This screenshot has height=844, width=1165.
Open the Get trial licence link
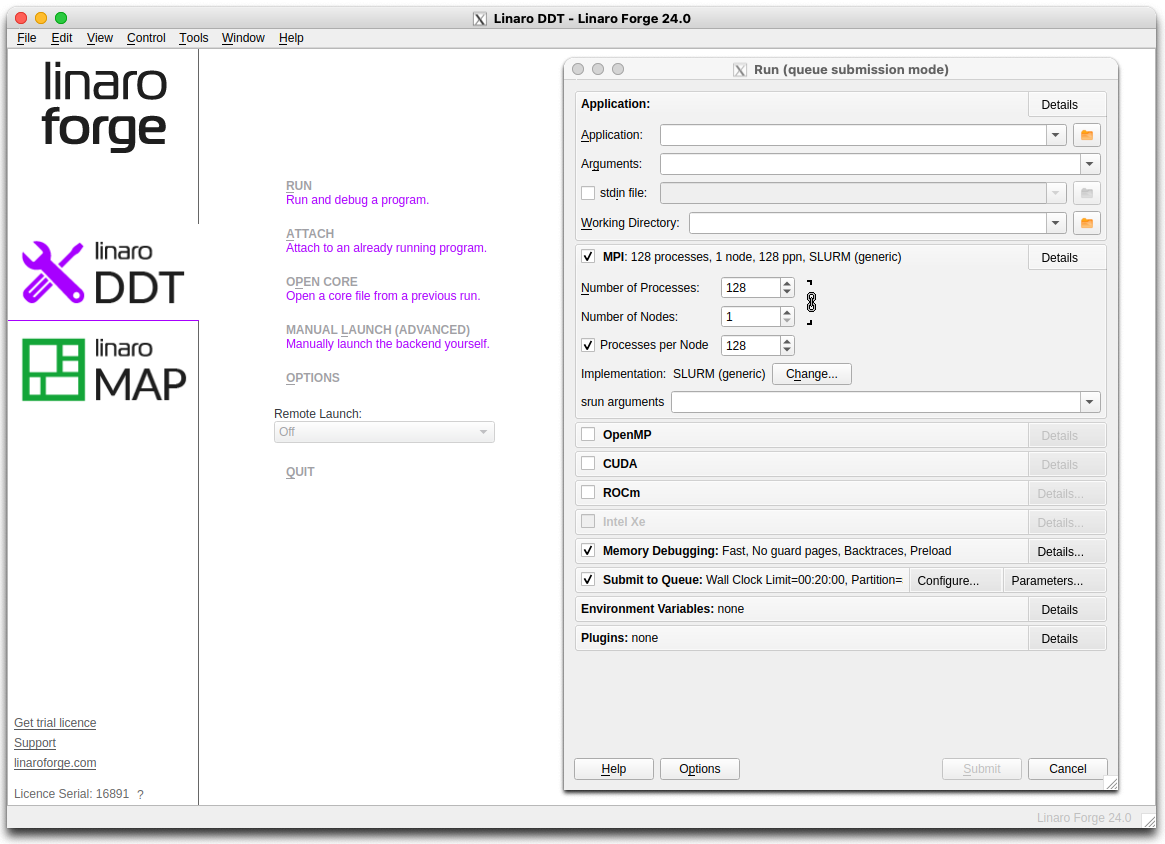click(55, 723)
